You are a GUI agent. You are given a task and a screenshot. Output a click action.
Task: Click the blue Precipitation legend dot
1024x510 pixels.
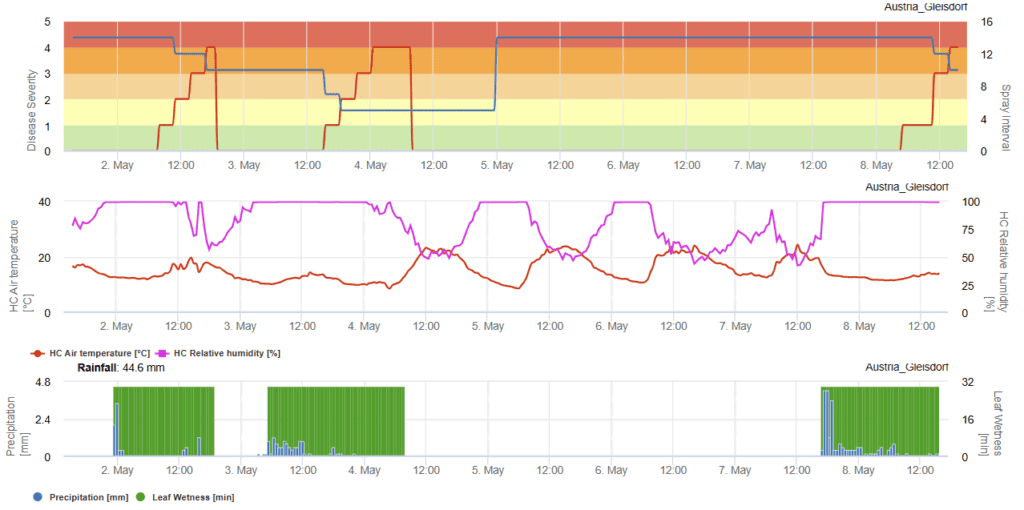pyautogui.click(x=37, y=496)
